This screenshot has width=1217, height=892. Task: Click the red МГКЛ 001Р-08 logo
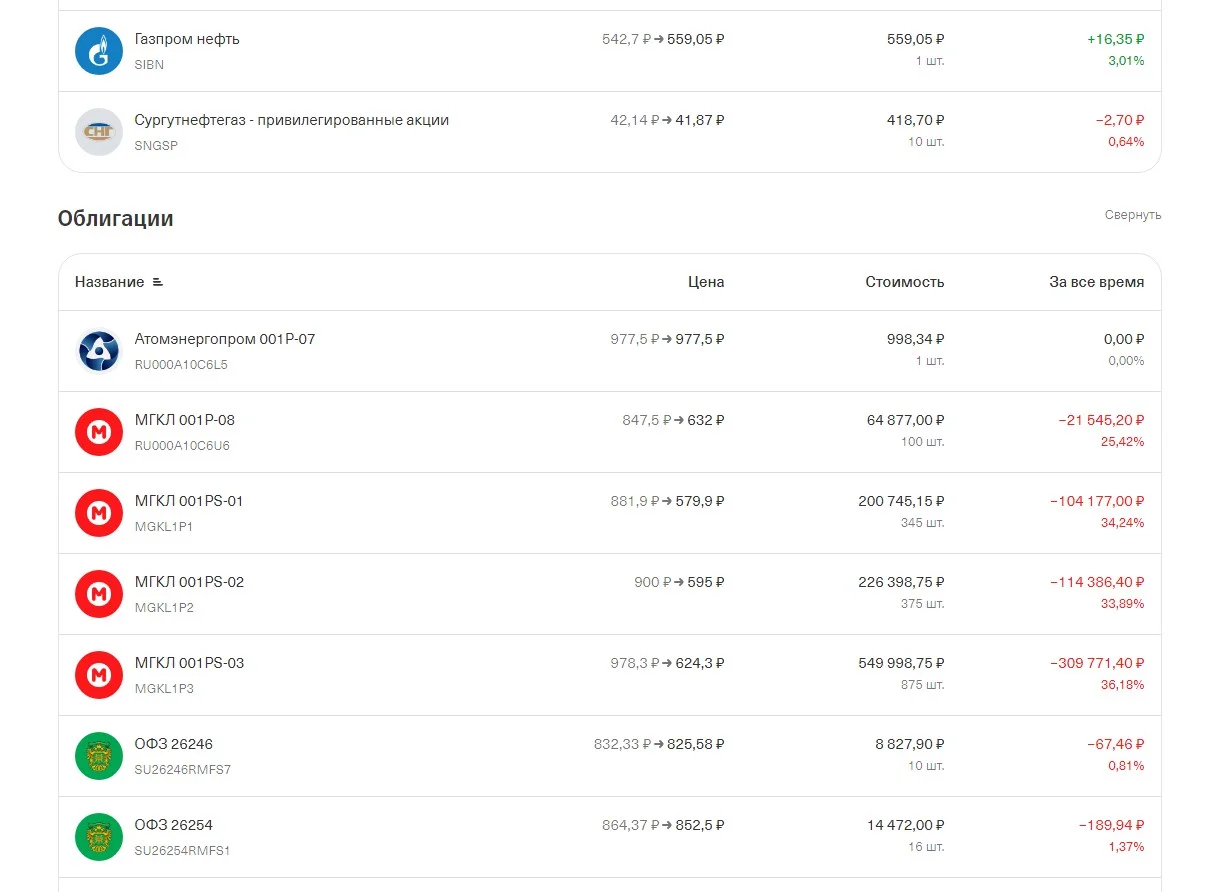(99, 432)
